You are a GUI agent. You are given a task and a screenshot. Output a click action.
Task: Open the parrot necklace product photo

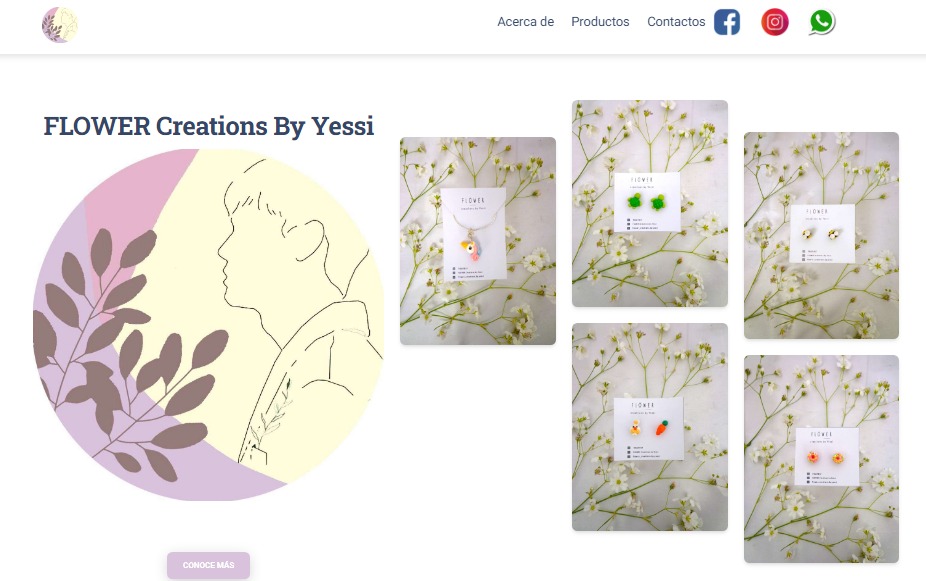(478, 241)
